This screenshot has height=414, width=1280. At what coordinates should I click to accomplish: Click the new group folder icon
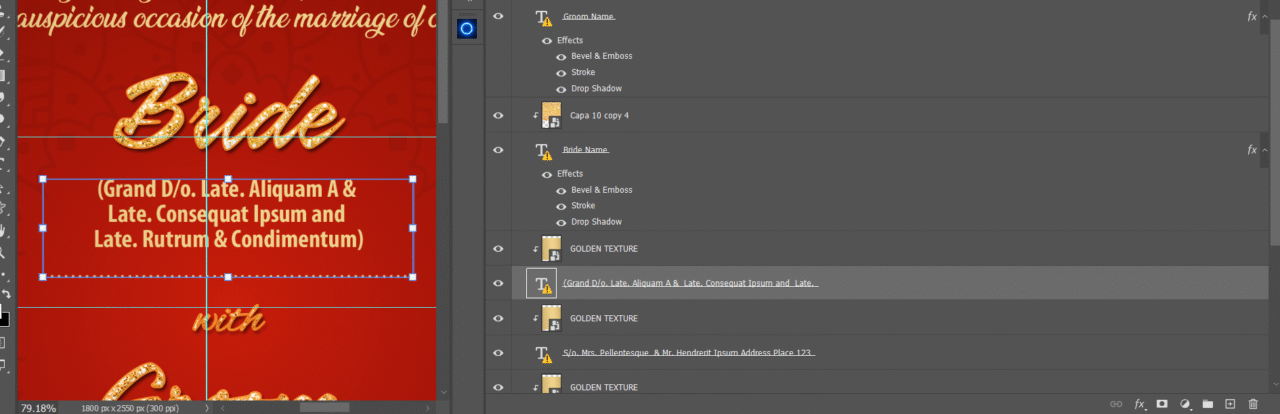tap(1207, 404)
